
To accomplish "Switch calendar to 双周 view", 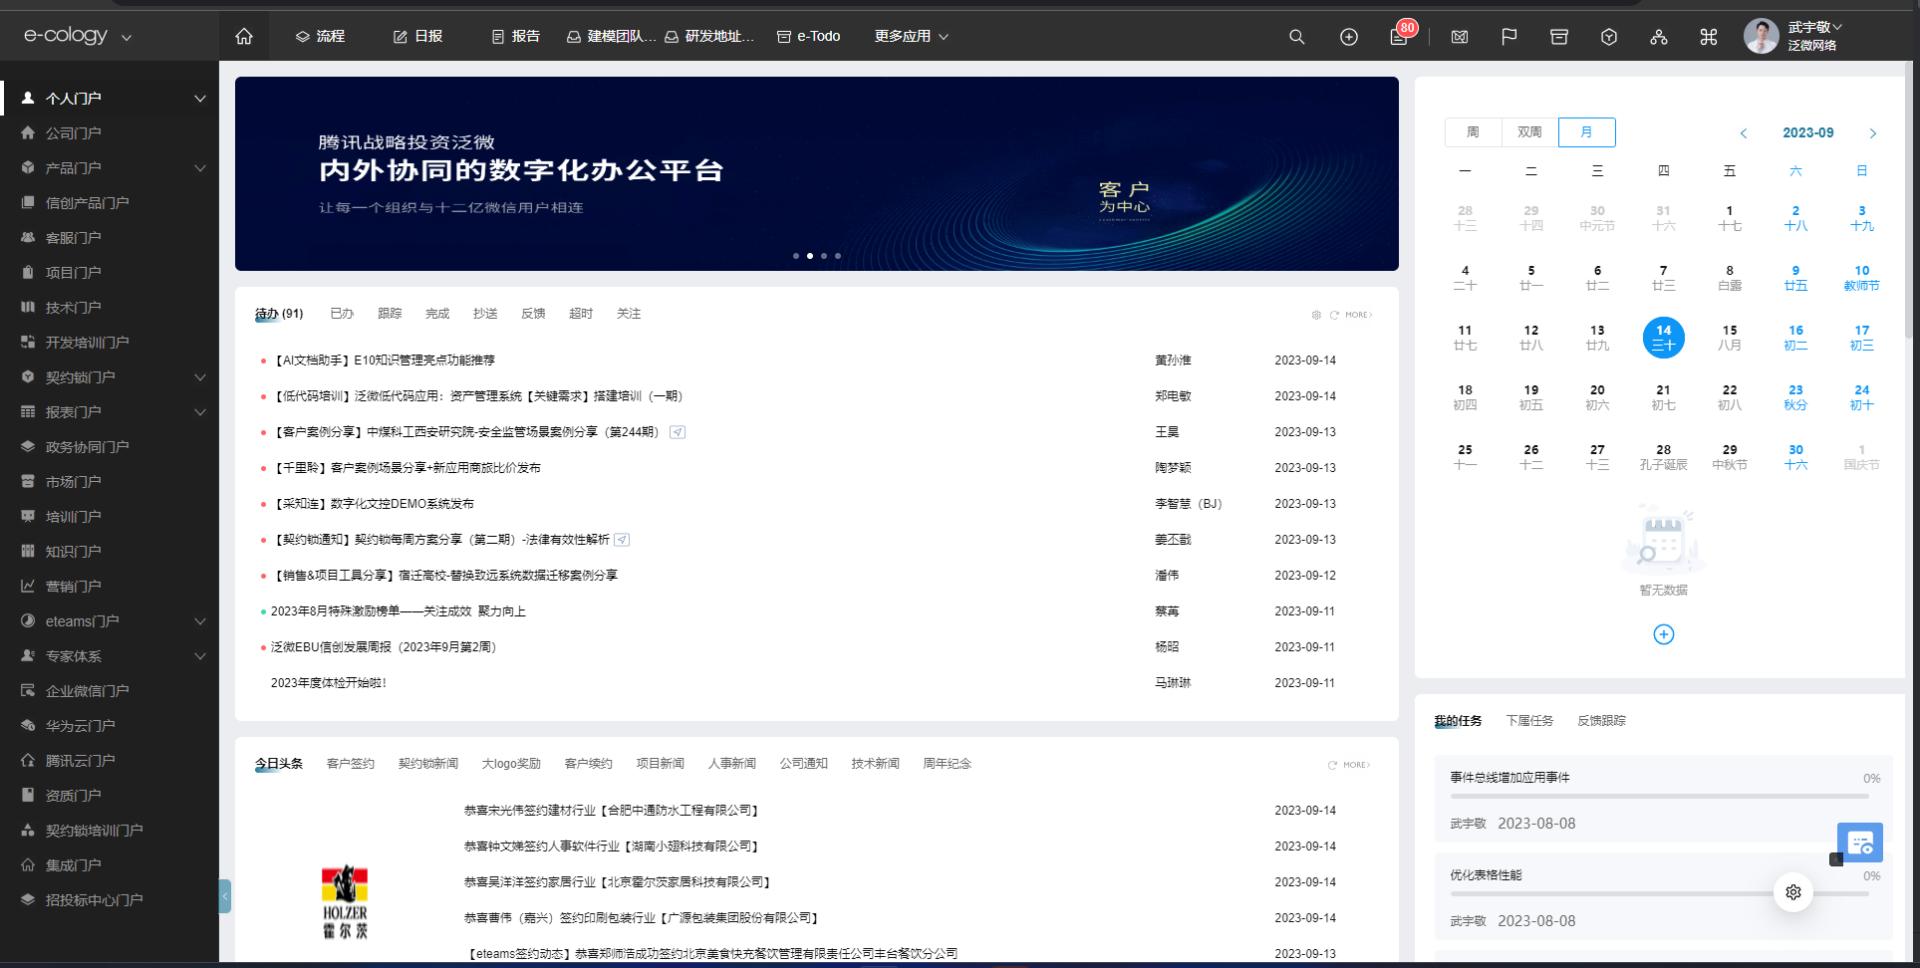I will coord(1530,132).
